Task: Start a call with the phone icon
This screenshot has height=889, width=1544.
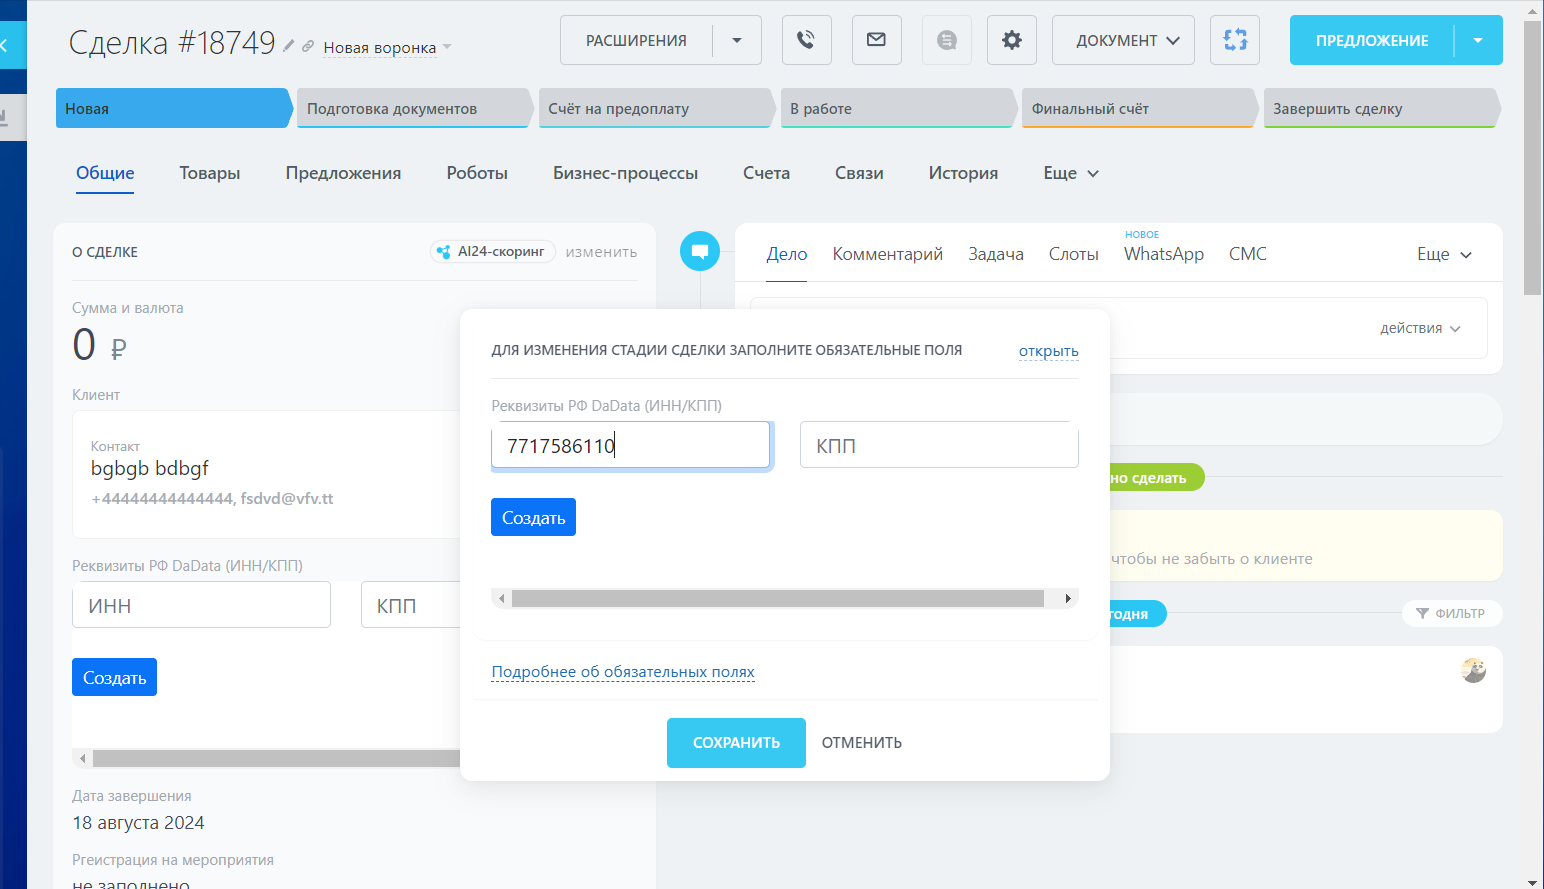Action: tap(806, 40)
